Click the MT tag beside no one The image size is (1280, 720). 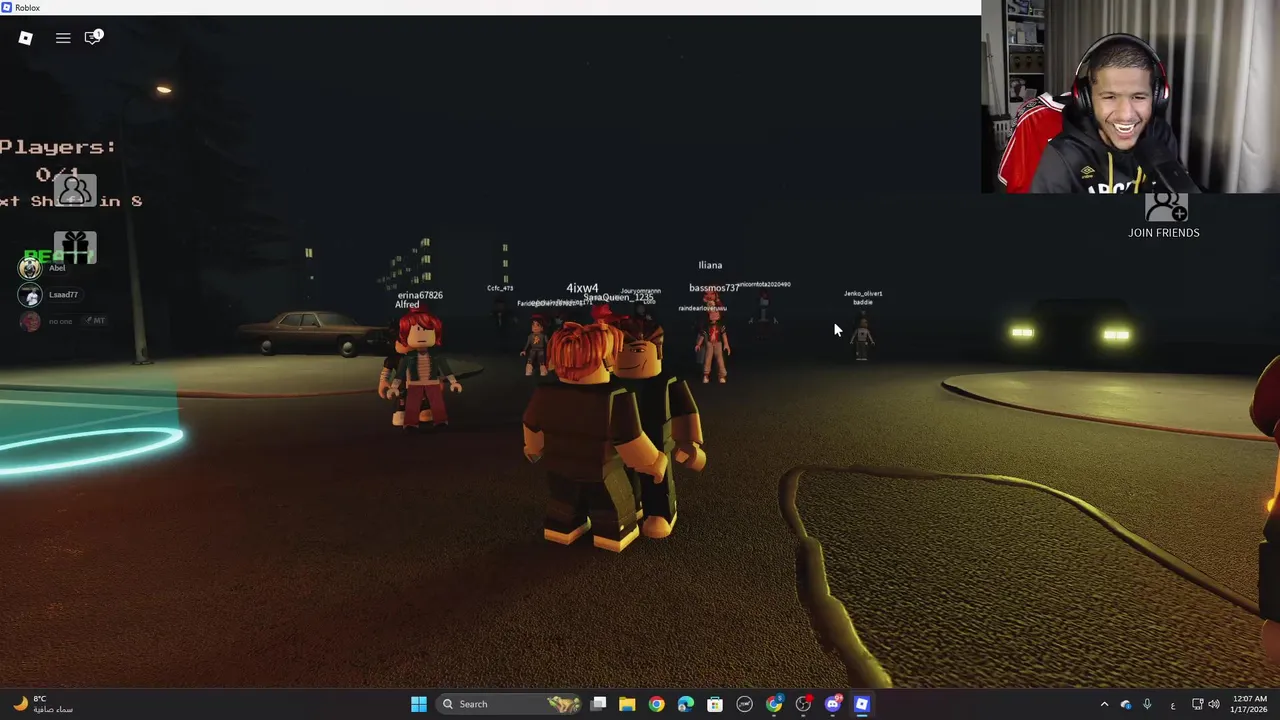point(95,321)
